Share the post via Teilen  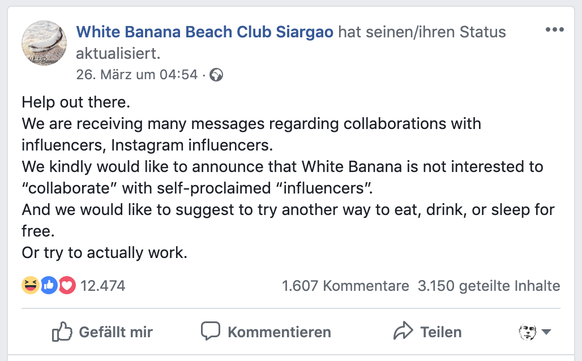(x=441, y=332)
